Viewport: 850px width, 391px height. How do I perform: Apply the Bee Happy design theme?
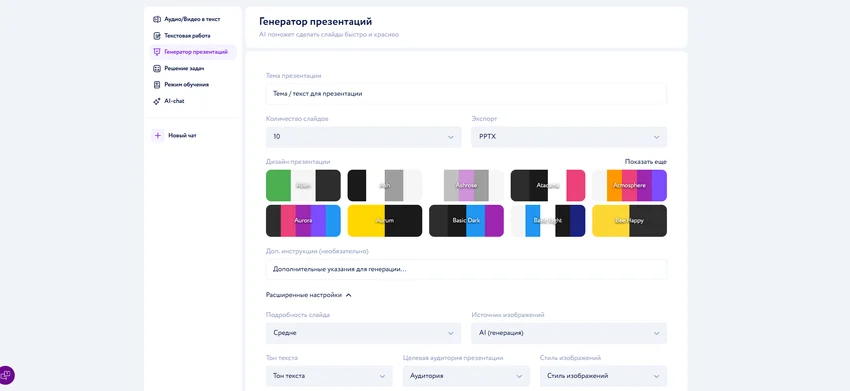pyautogui.click(x=629, y=221)
